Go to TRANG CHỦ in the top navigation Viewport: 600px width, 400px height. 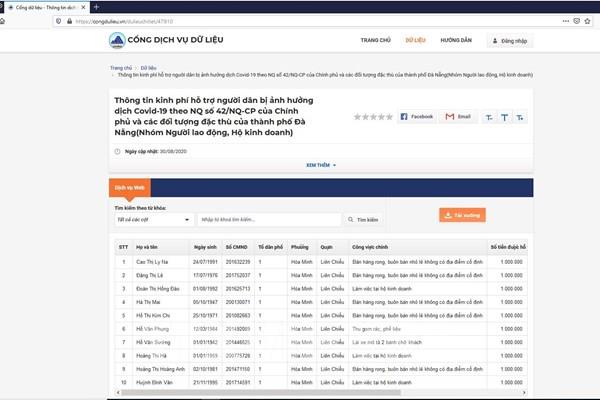coord(375,41)
